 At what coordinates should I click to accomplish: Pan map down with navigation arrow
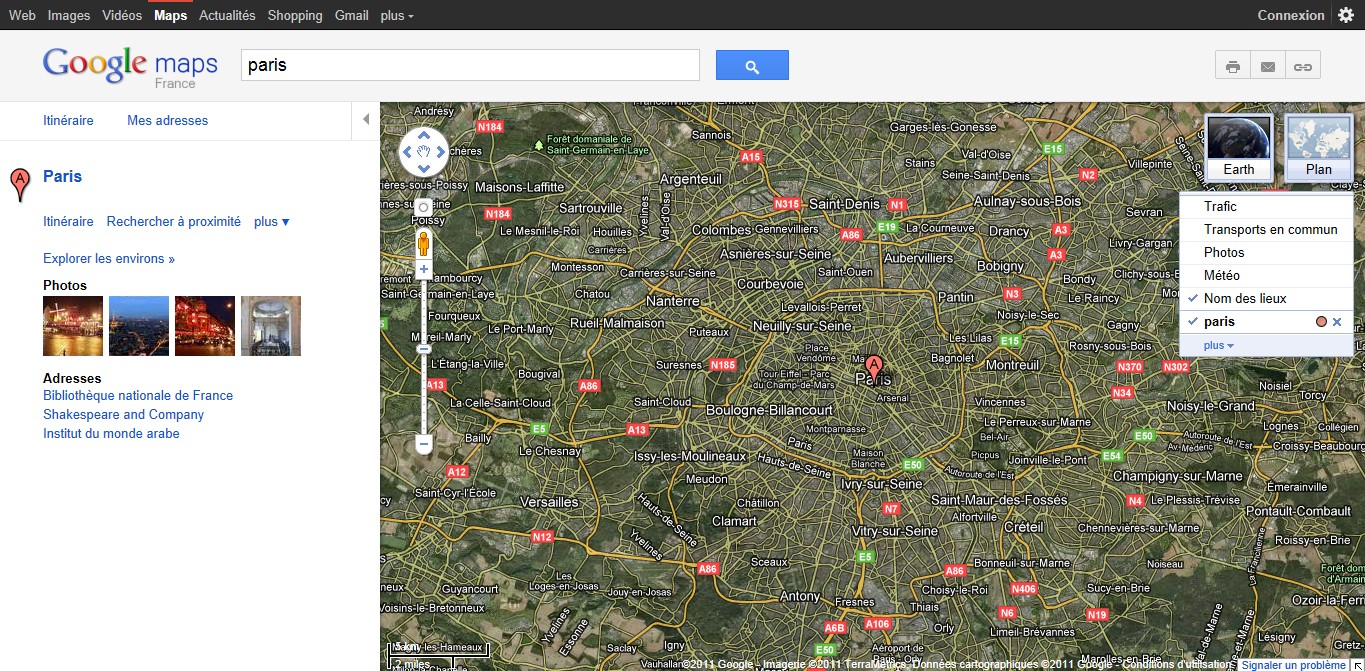pos(424,169)
